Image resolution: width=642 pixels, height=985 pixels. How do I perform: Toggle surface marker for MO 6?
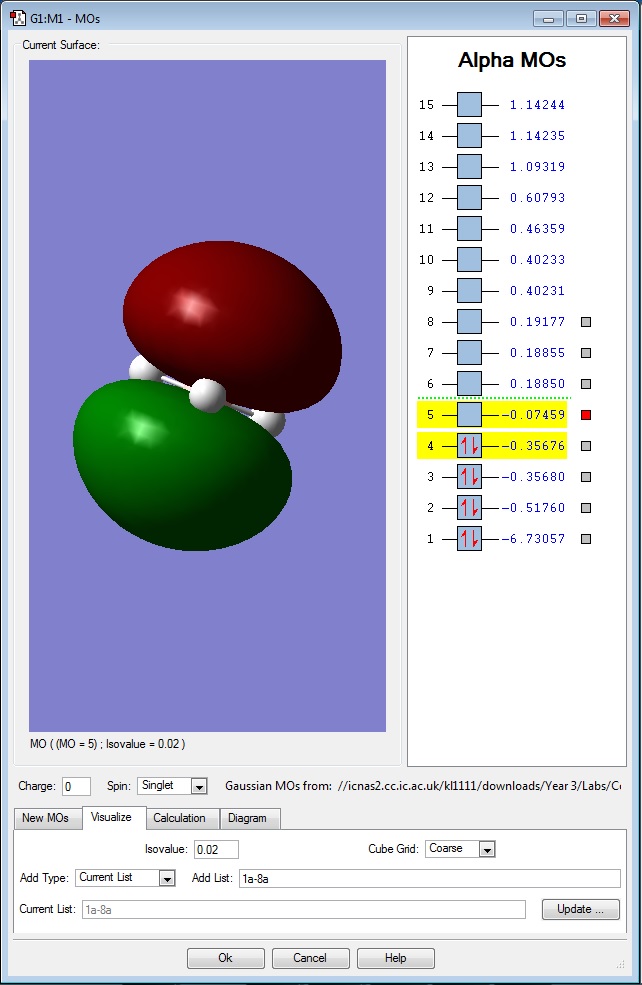[586, 383]
